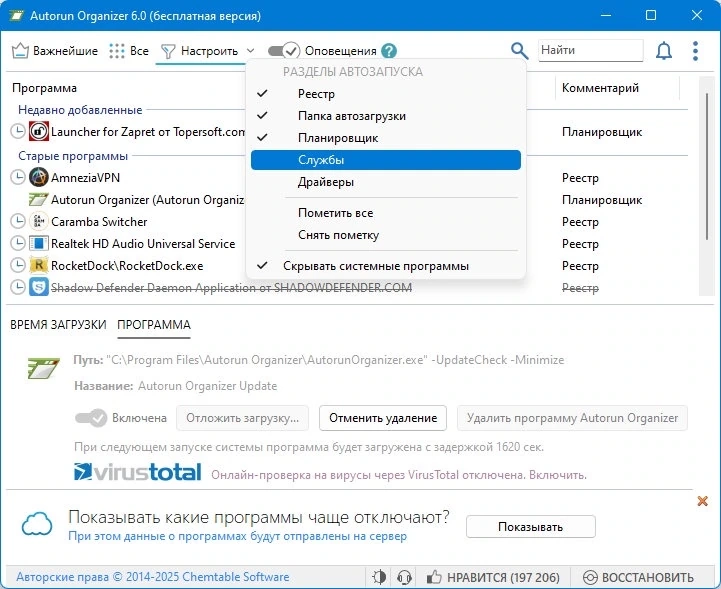The height and width of the screenshot is (589, 721).
Task: Collapse the Настроить dropdown arrow
Action: (250, 50)
